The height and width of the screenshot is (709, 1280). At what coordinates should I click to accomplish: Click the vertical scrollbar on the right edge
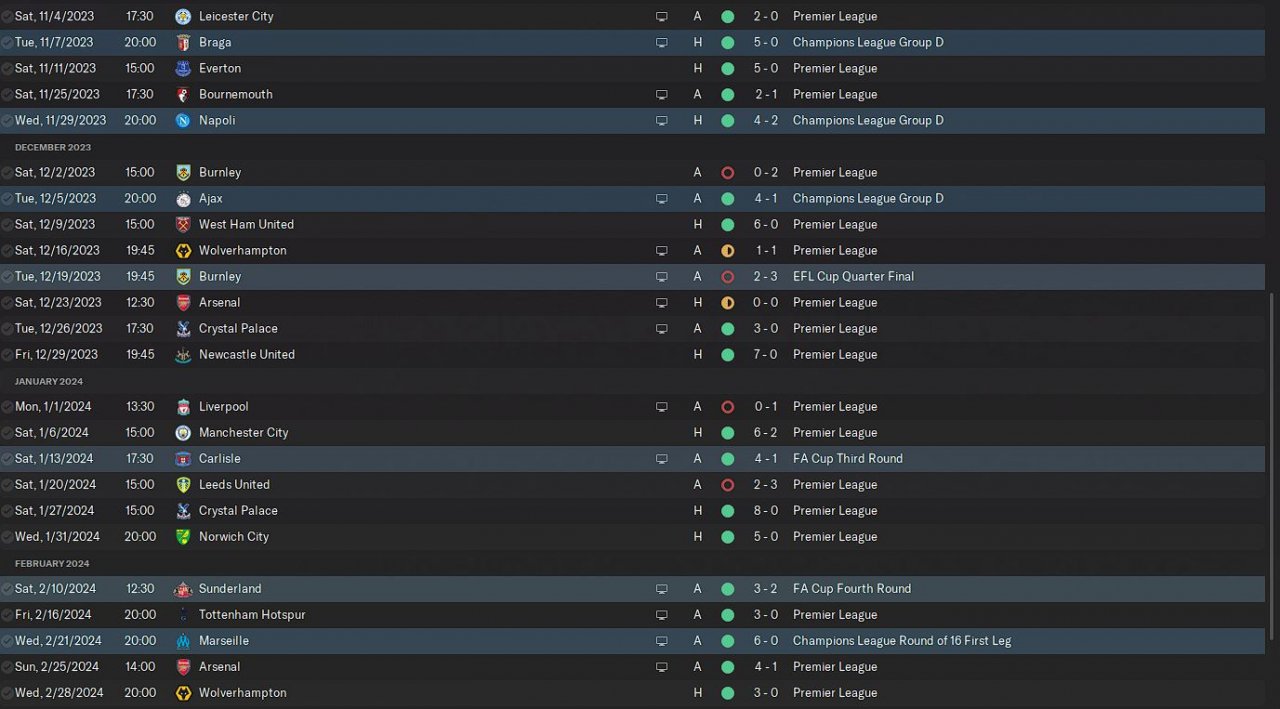coord(1272,470)
